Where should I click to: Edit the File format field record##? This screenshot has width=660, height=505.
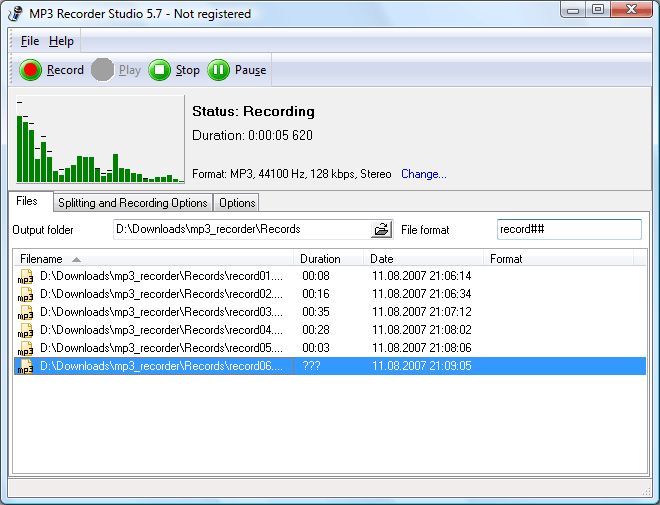click(x=569, y=229)
